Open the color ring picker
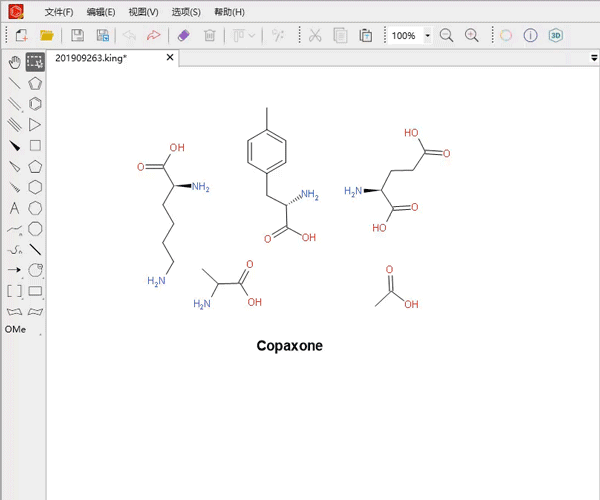Image resolution: width=600 pixels, height=500 pixels. coord(506,36)
